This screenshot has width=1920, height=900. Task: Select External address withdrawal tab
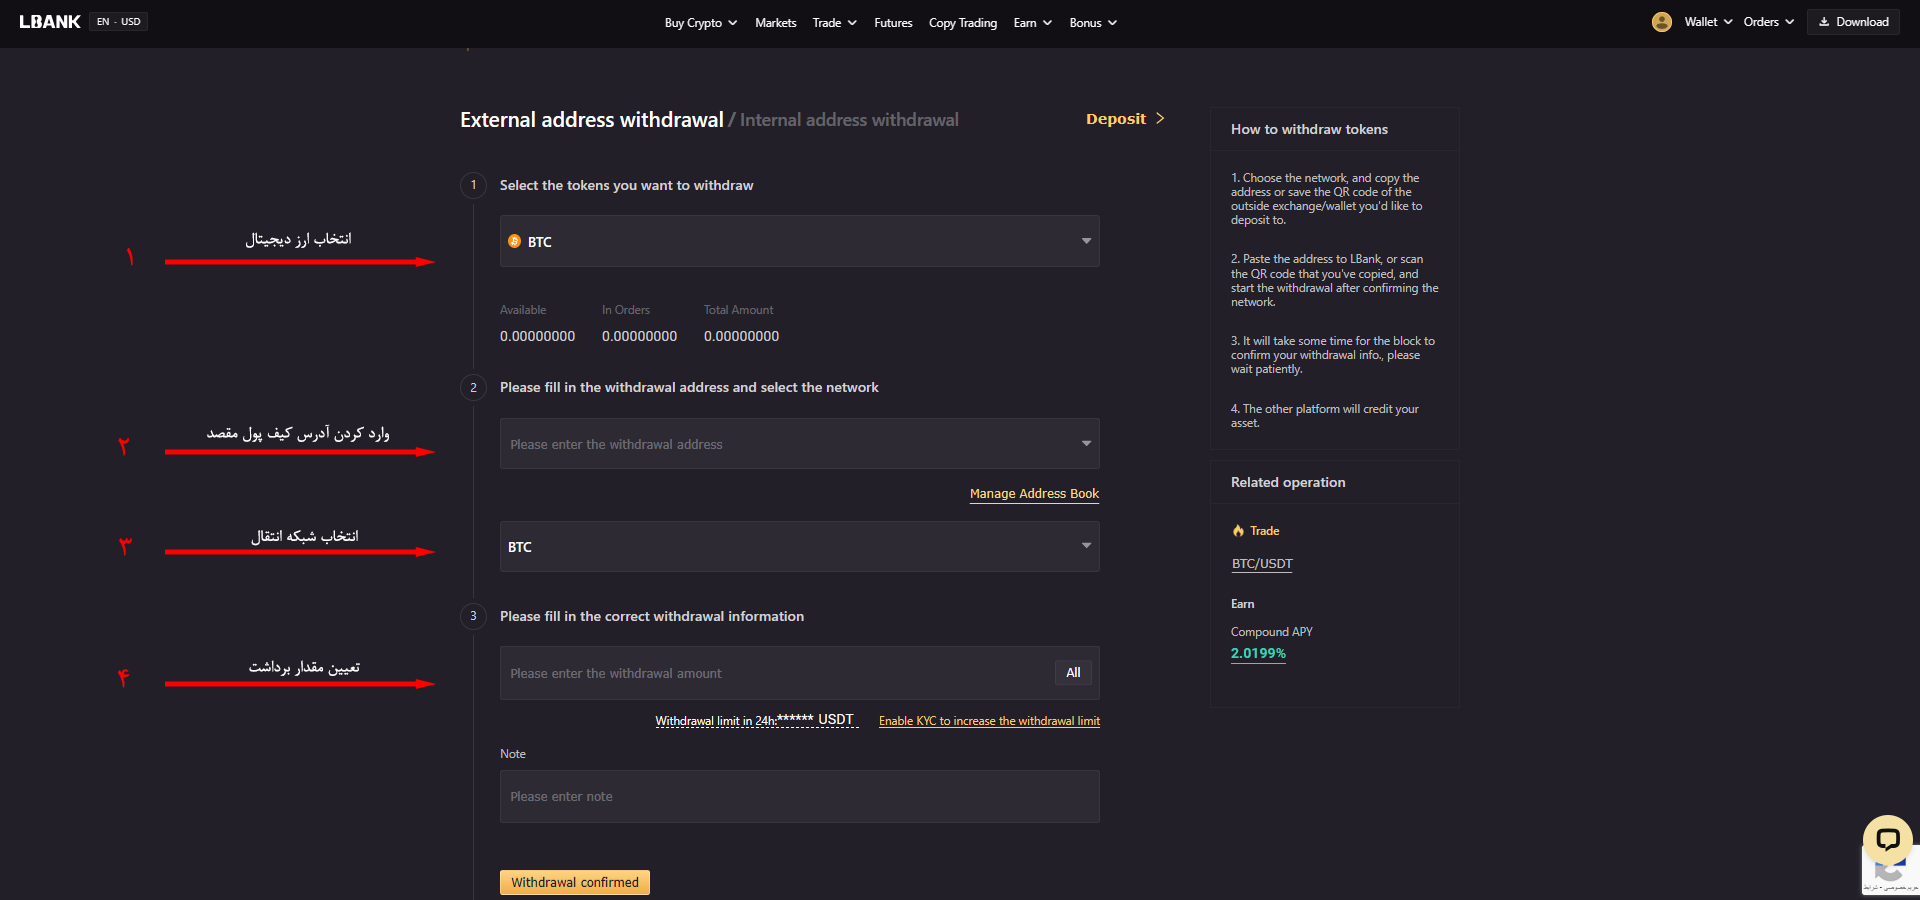coord(592,120)
